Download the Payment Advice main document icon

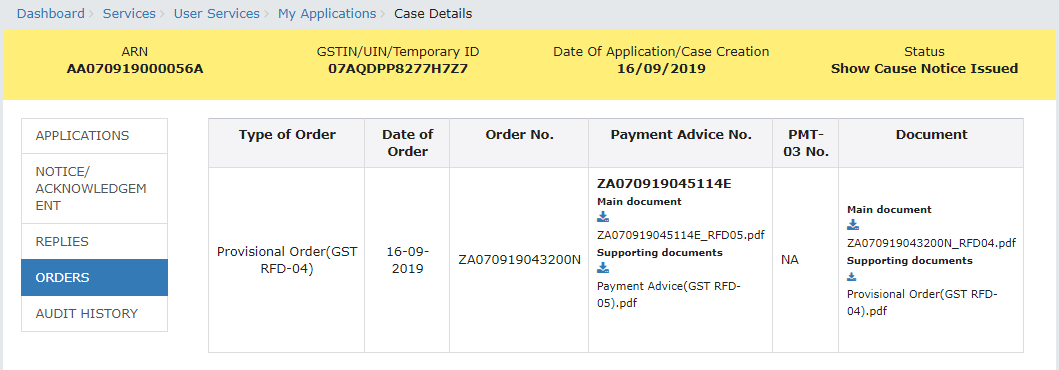coord(603,217)
